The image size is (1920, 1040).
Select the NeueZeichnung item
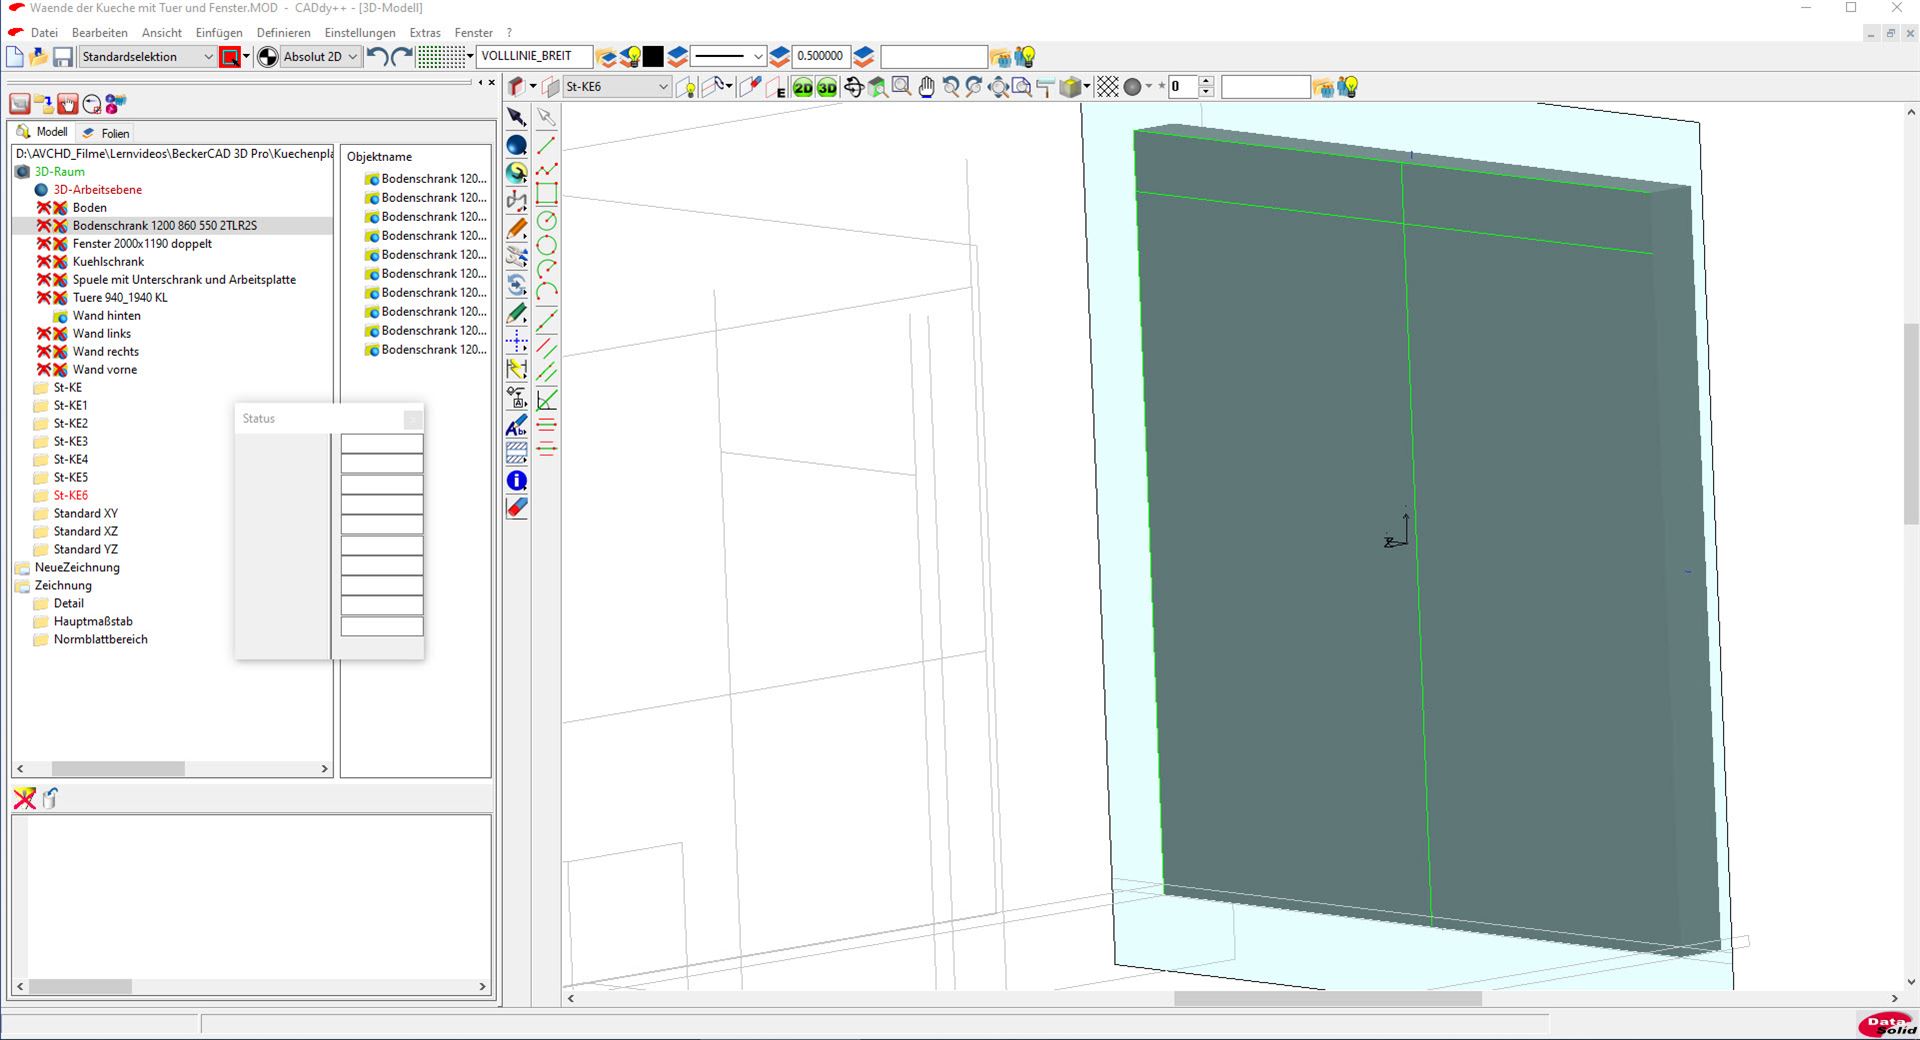tap(77, 568)
